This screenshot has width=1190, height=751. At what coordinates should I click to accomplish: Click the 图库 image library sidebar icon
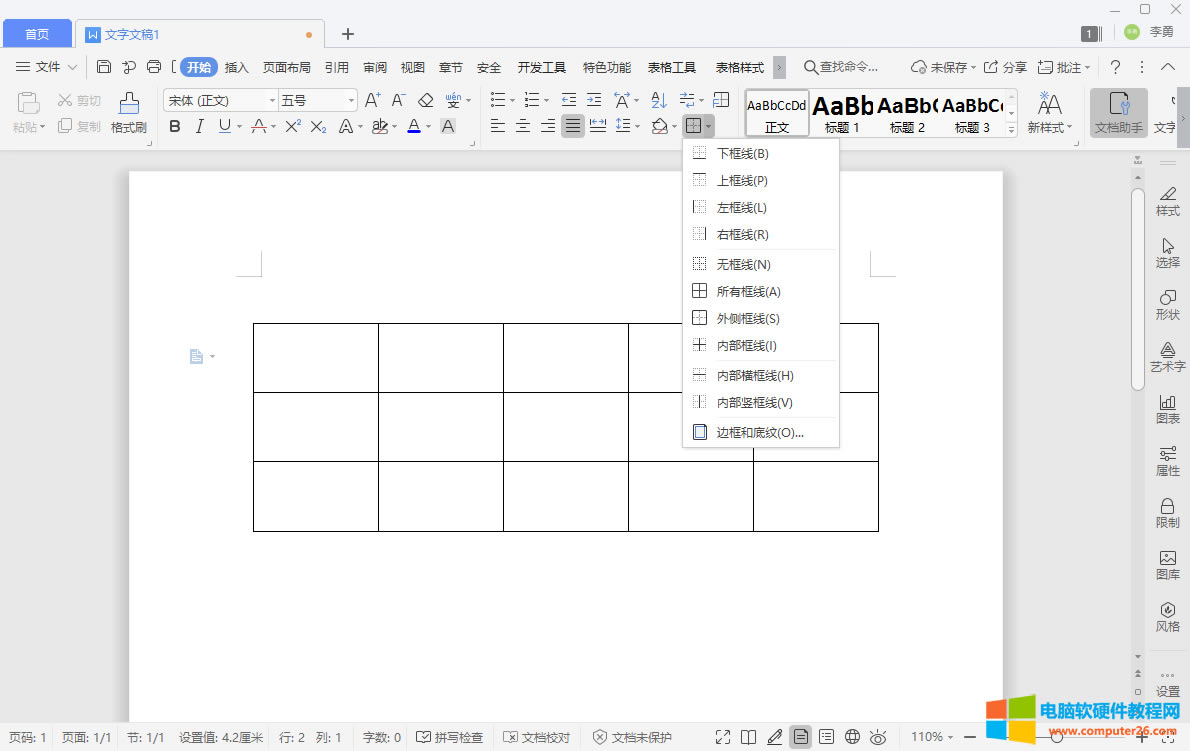click(x=1167, y=564)
